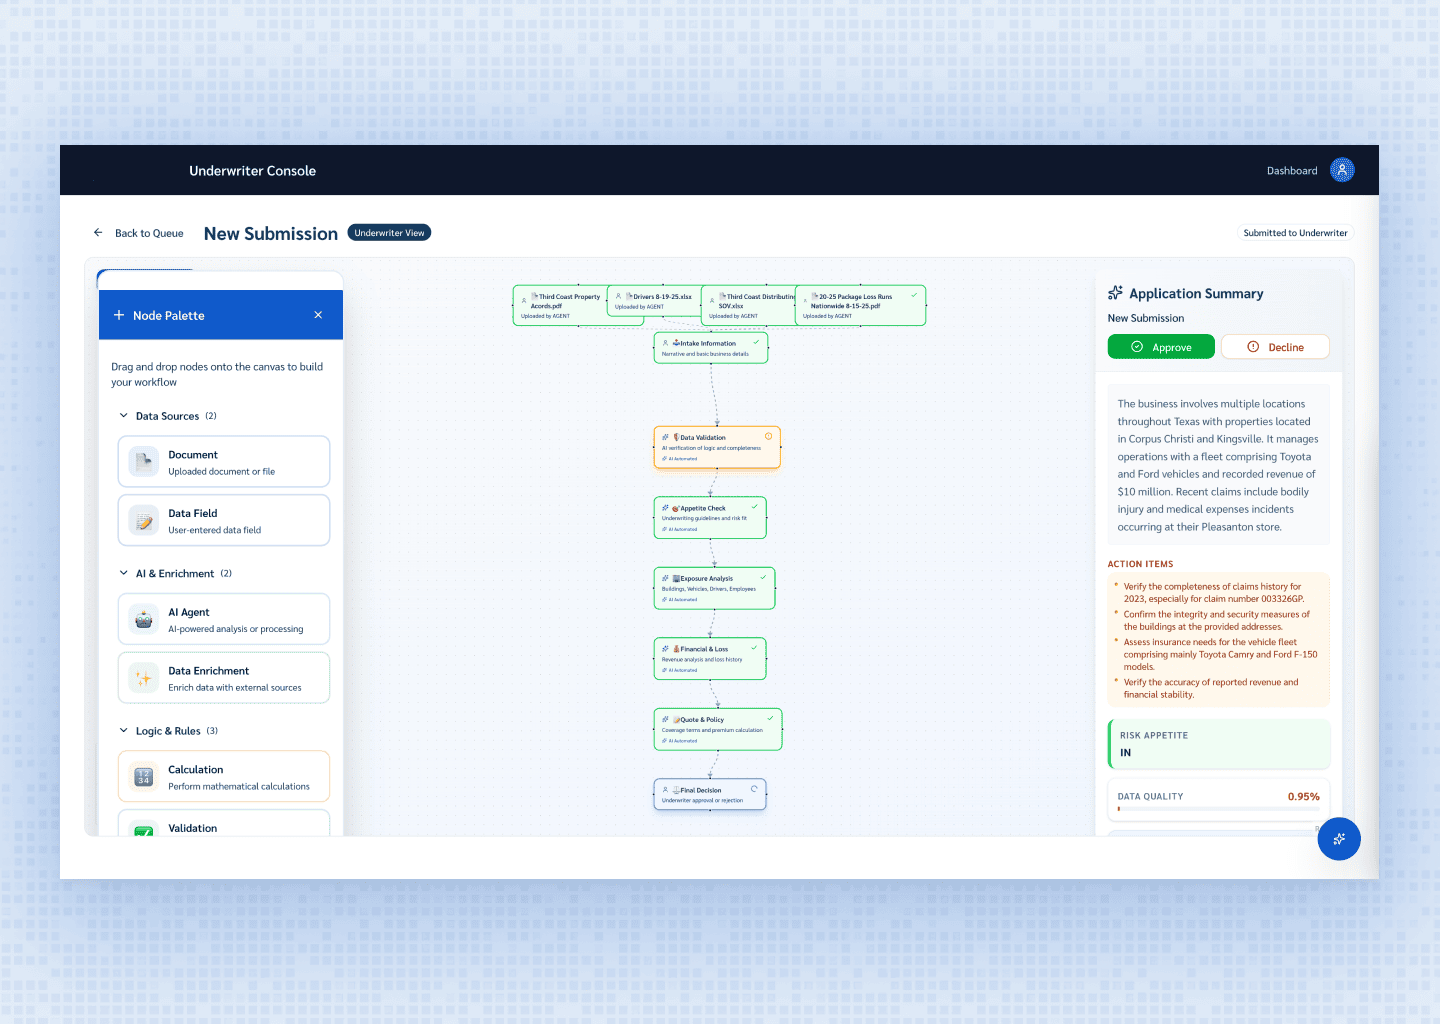The width and height of the screenshot is (1440, 1024).
Task: Click the refresh icon on Final Decision node
Action: pyautogui.click(x=754, y=789)
